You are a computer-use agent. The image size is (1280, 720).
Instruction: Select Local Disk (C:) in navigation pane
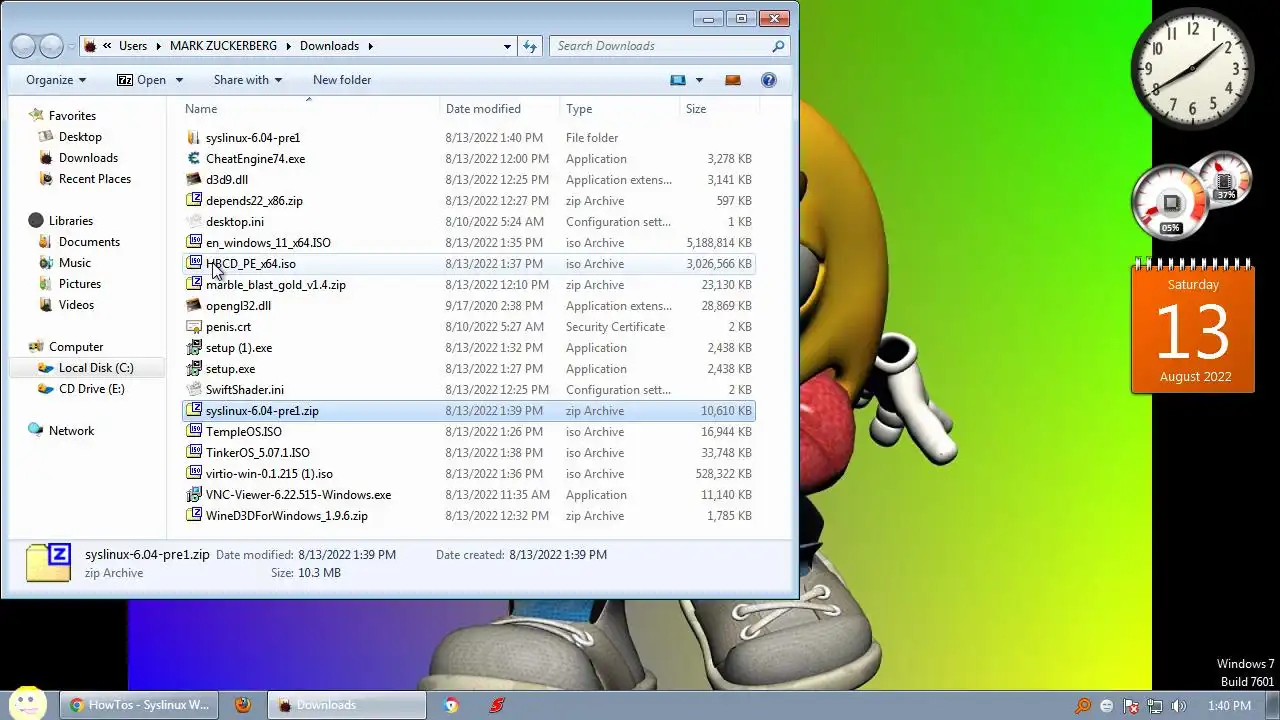pos(96,368)
